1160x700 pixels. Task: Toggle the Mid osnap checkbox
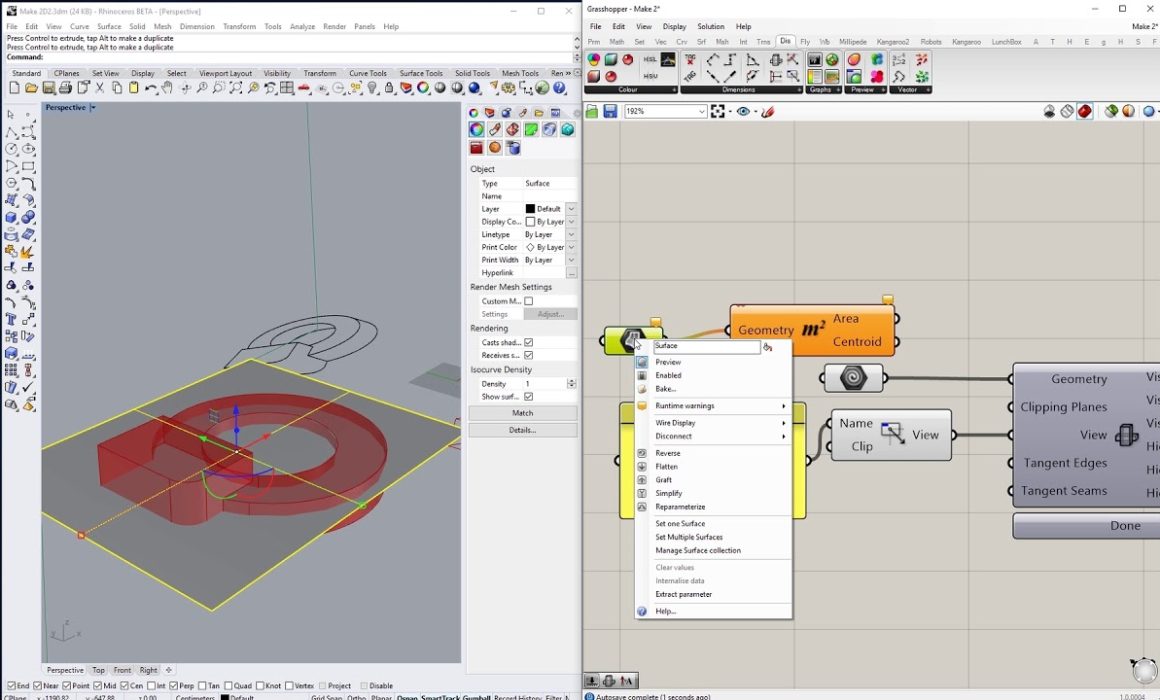coord(98,686)
